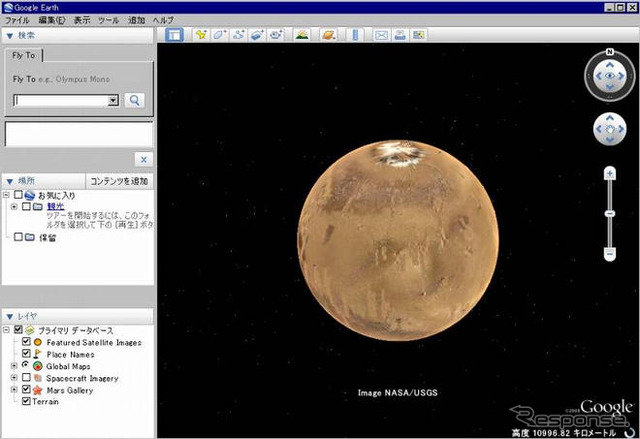Look down arrow on eye joystick

pos(610,87)
